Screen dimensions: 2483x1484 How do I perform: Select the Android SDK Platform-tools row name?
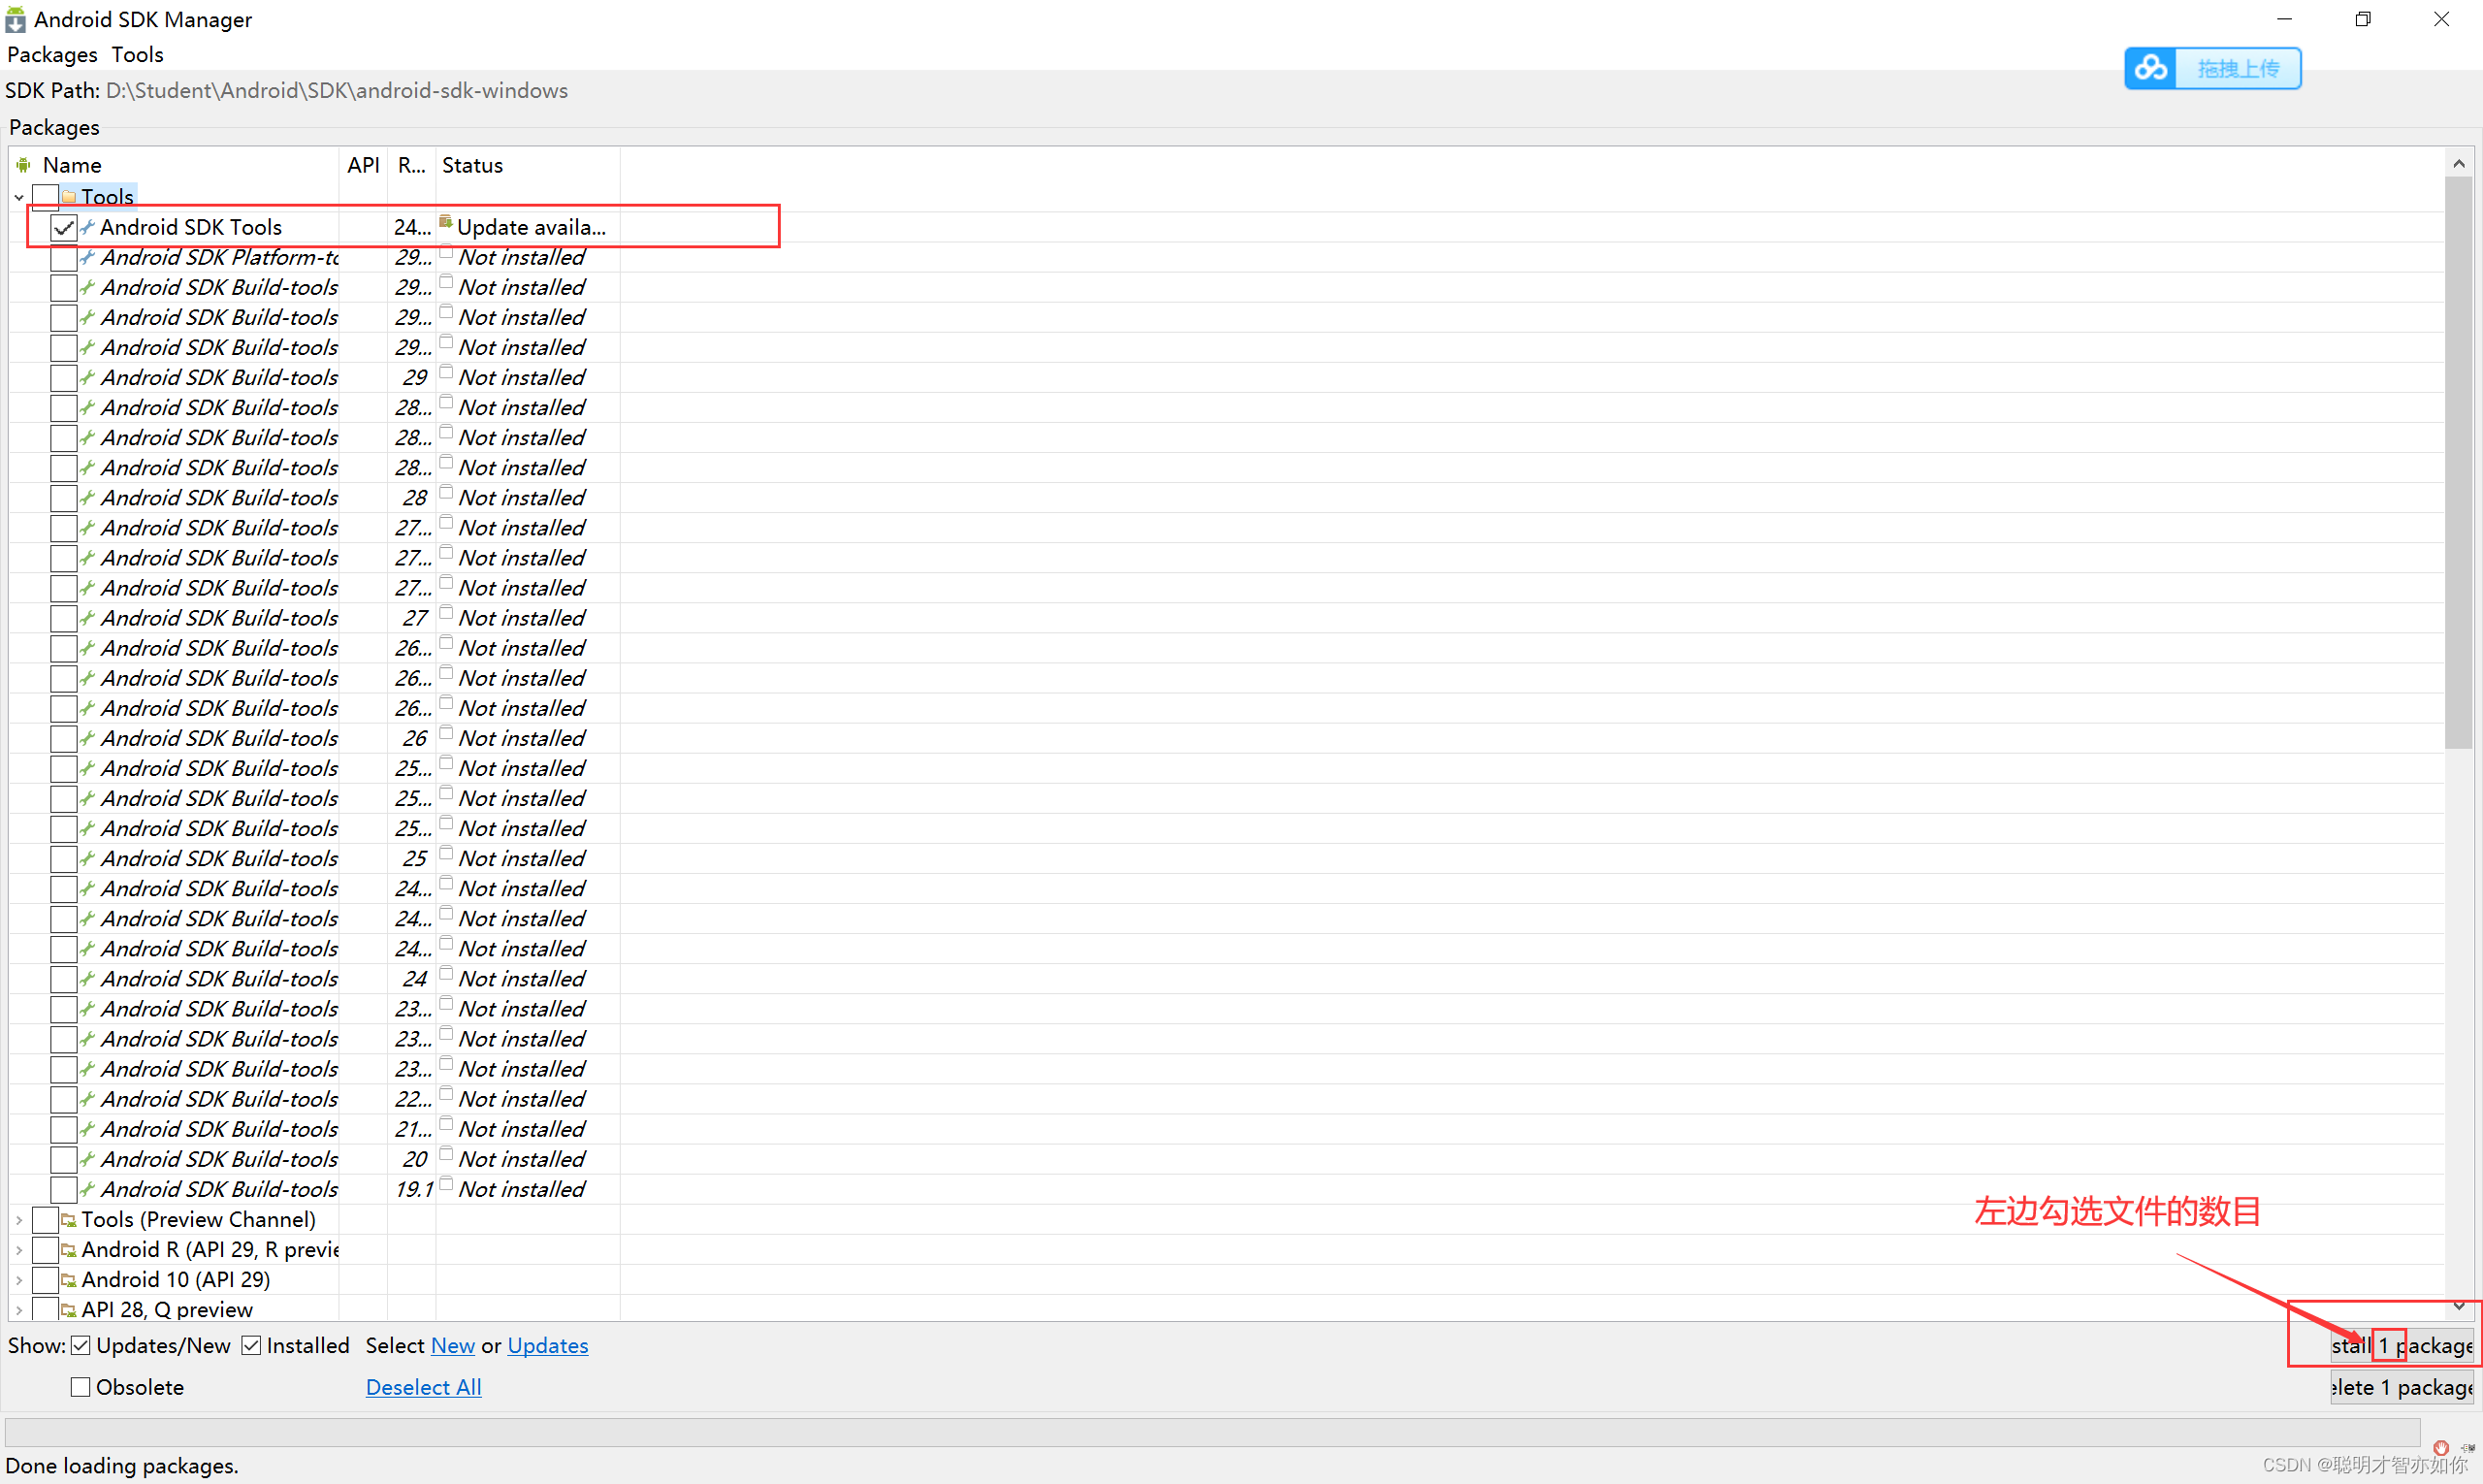pos(220,257)
